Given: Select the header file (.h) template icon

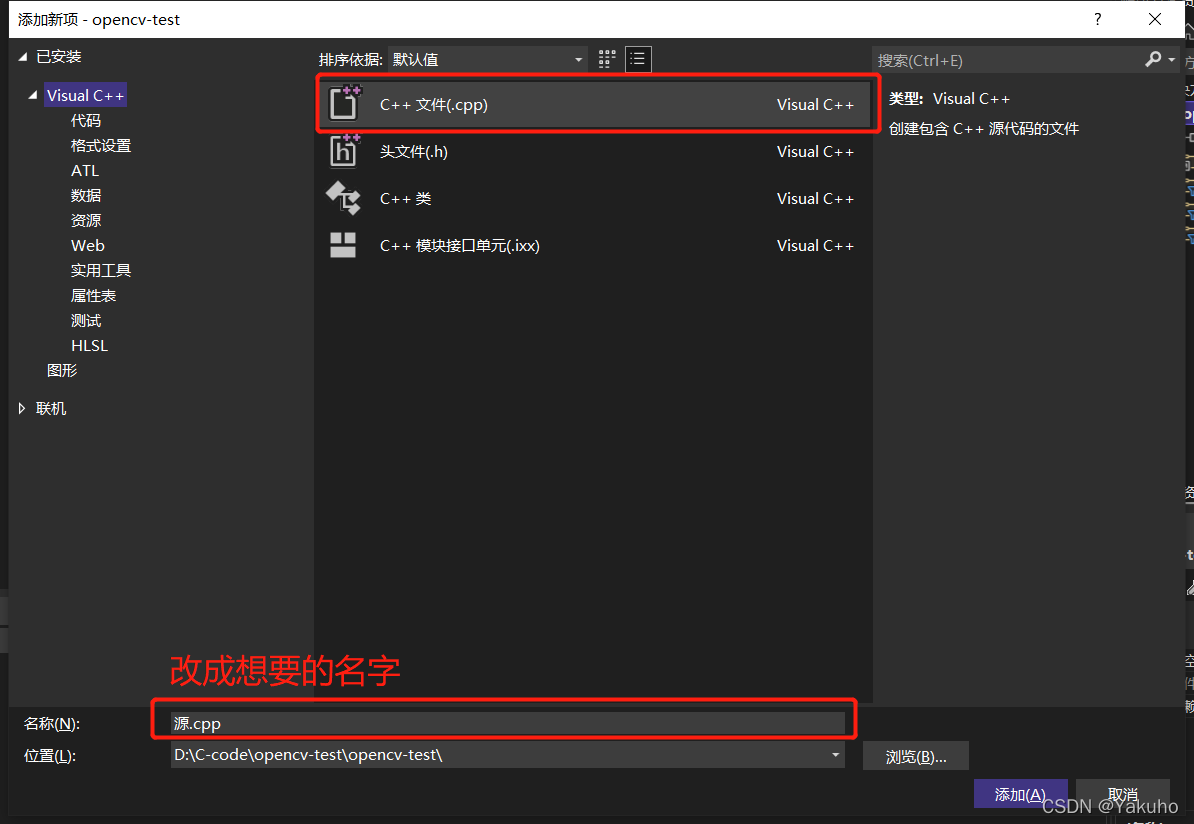Looking at the screenshot, I should coord(344,150).
